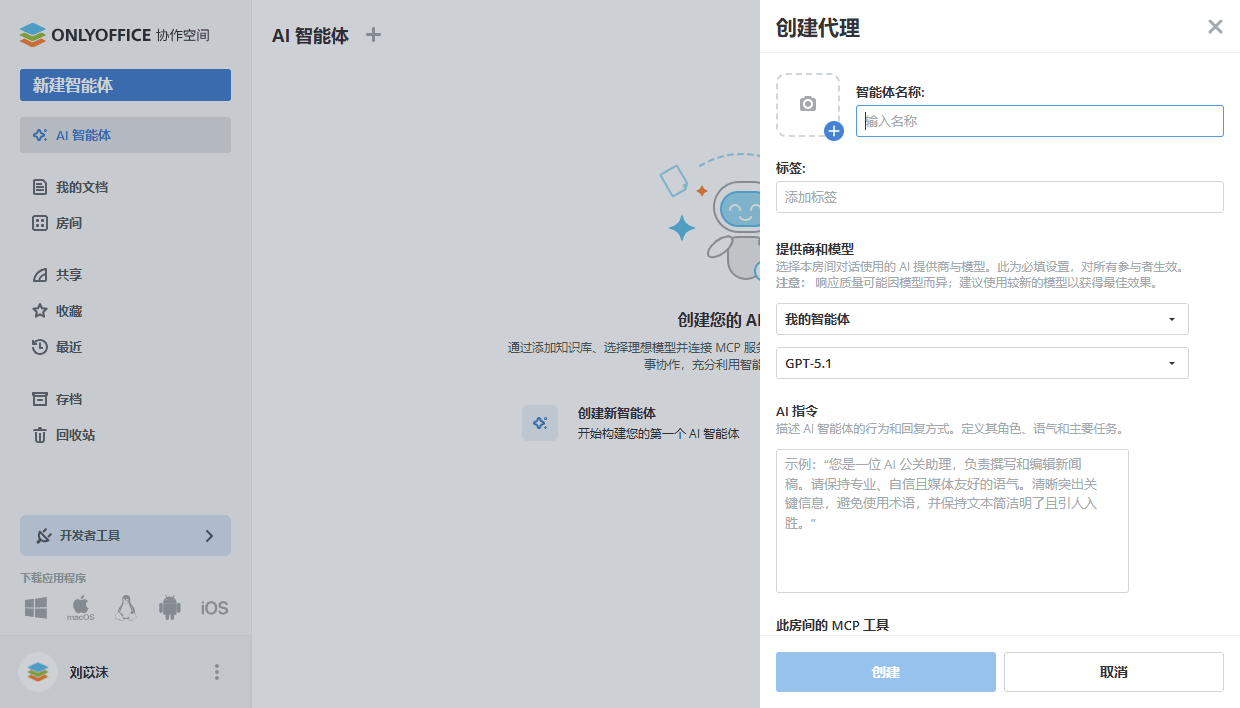Open the 我的智能体 provider dropdown
The height and width of the screenshot is (708, 1240).
pyautogui.click(x=982, y=319)
